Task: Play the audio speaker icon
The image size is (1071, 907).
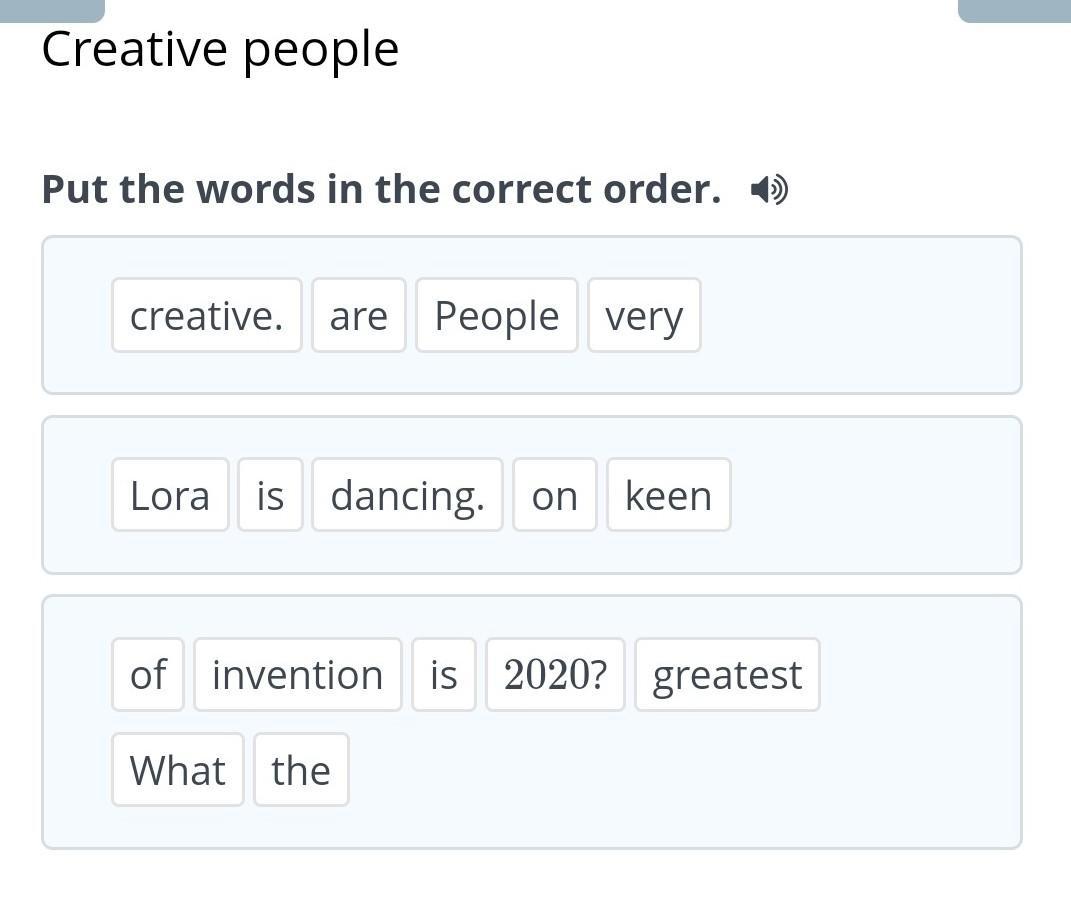Action: coord(768,189)
